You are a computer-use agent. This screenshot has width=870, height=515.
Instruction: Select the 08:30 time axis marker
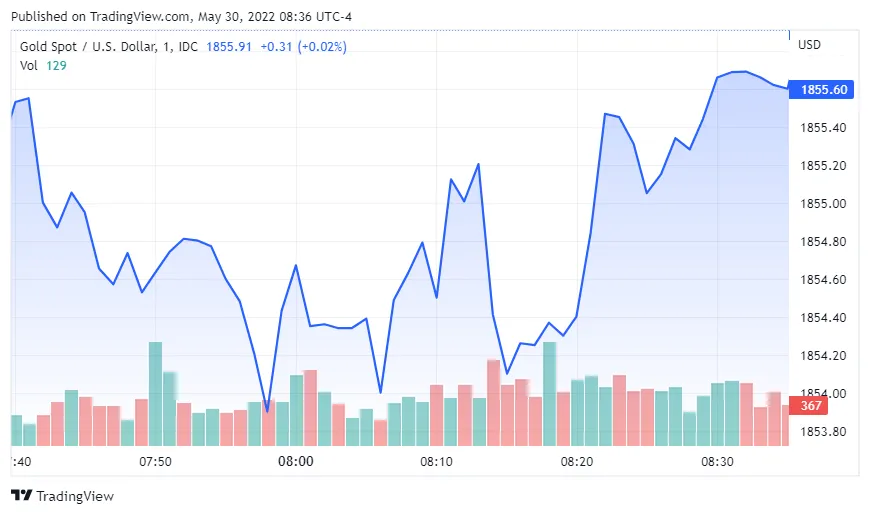point(717,461)
